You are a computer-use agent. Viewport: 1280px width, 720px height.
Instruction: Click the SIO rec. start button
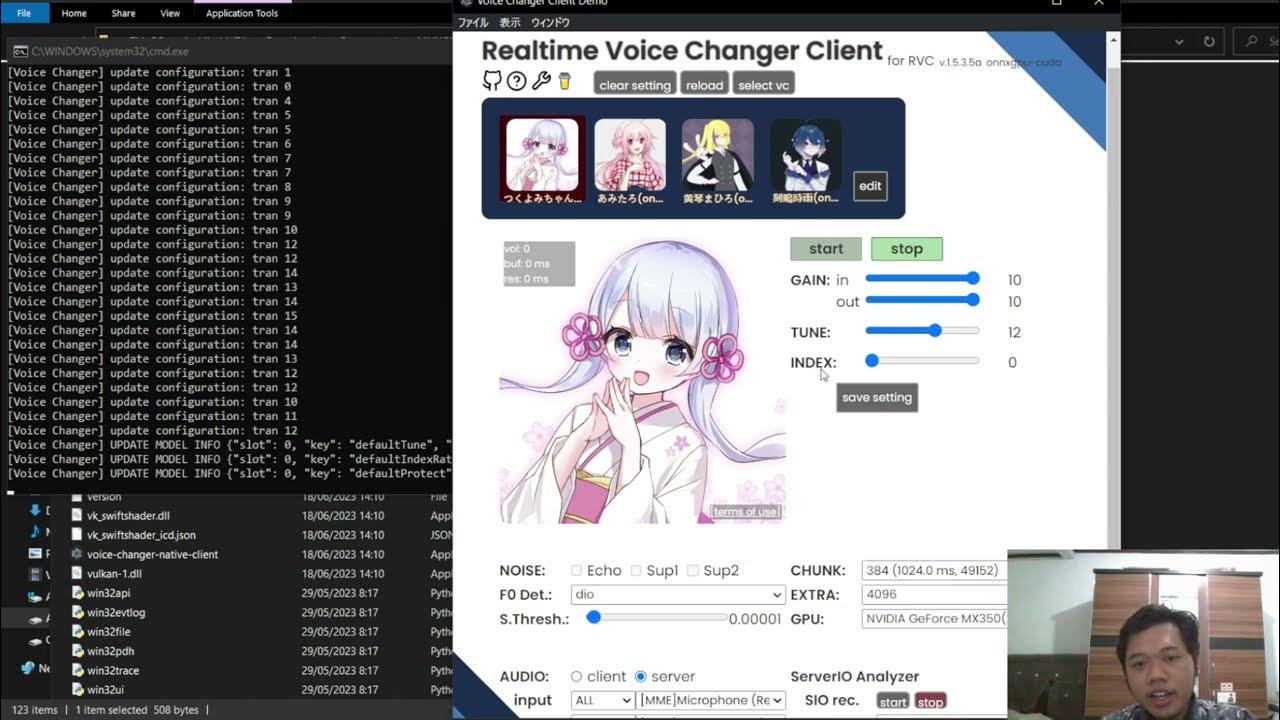(893, 702)
